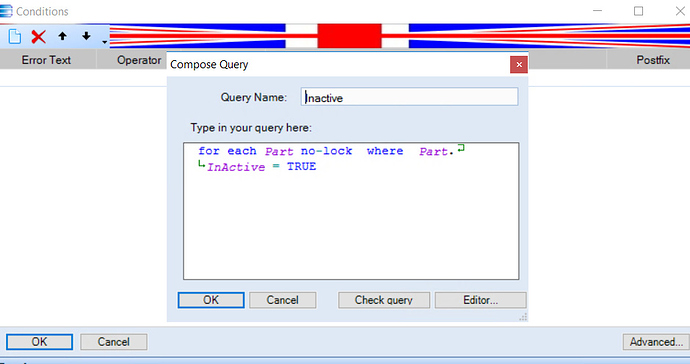Delete condition with red X icon
690x364 pixels.
tap(39, 37)
